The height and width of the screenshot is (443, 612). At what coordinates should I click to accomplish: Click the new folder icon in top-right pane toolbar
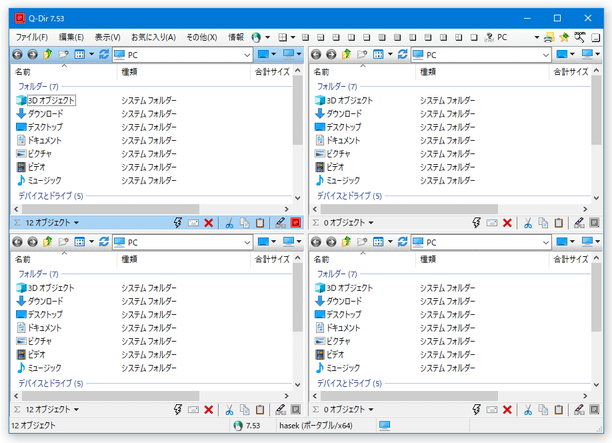pyautogui.click(x=362, y=54)
